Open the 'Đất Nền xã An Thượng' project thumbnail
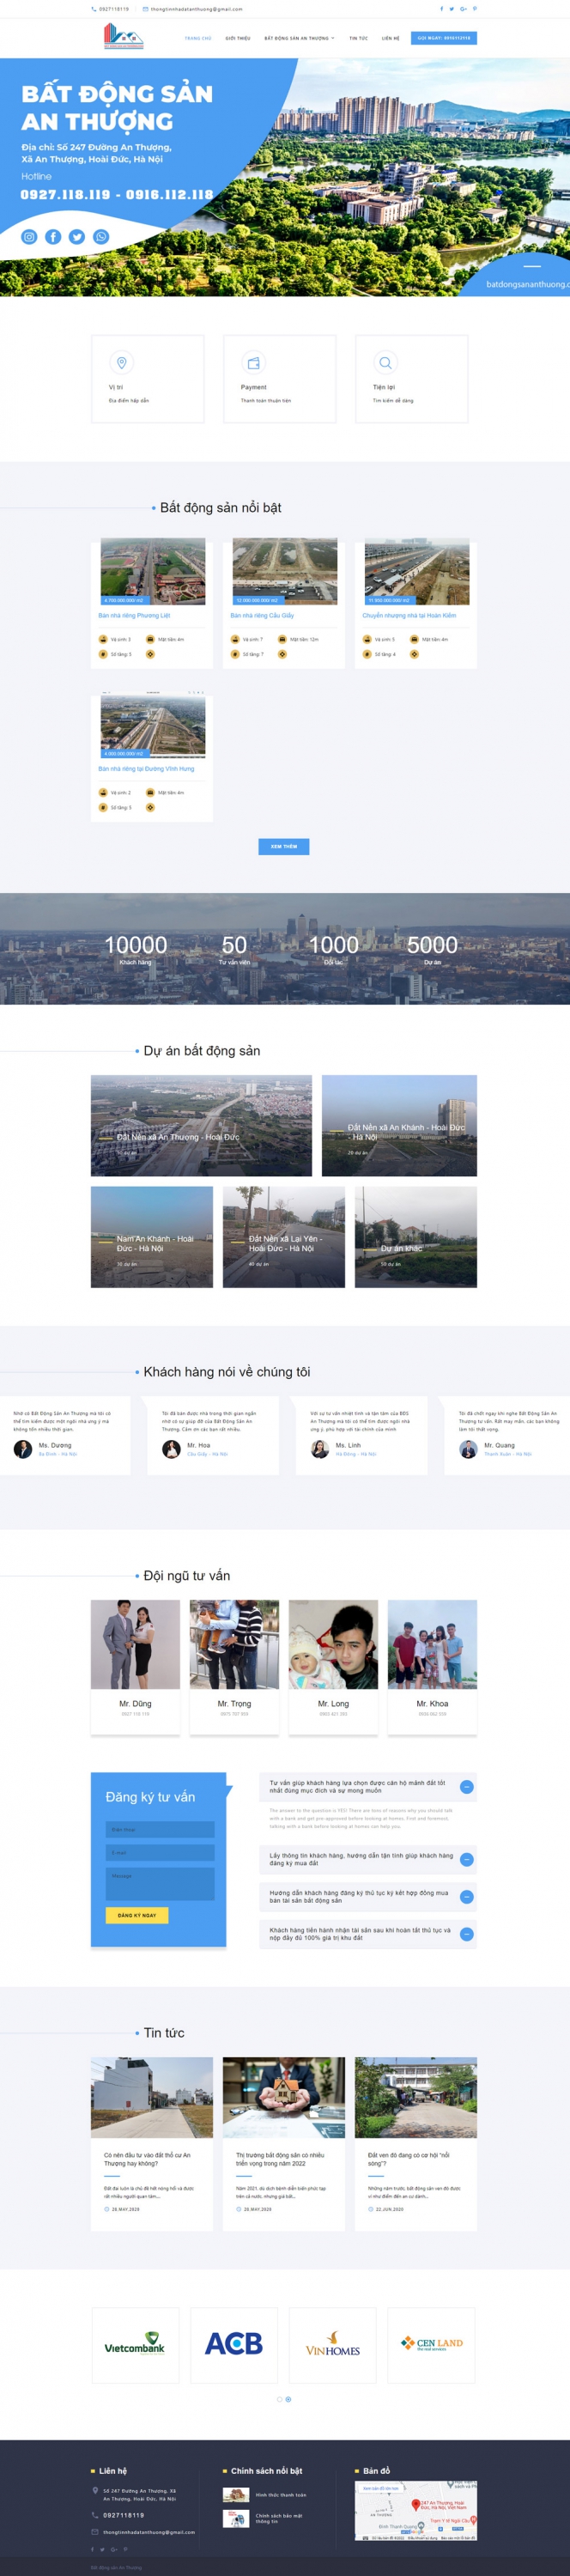The image size is (570, 2576). (x=201, y=1125)
